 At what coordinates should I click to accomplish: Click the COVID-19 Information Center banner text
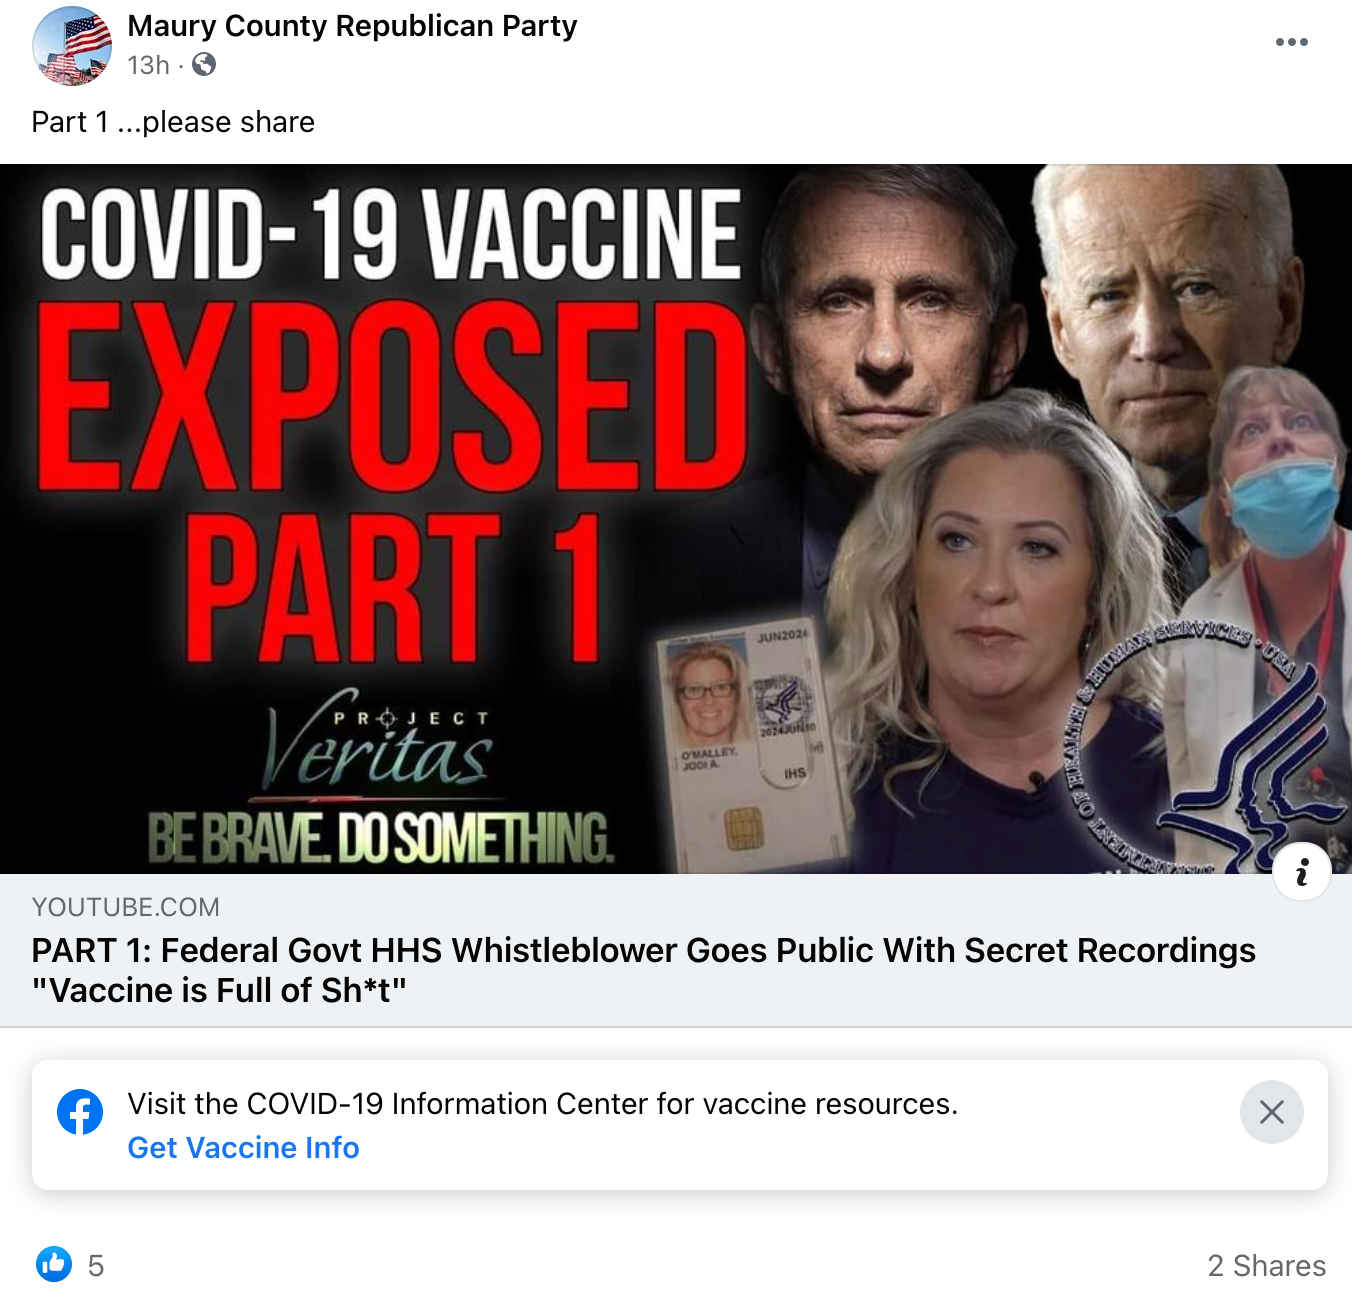543,1104
